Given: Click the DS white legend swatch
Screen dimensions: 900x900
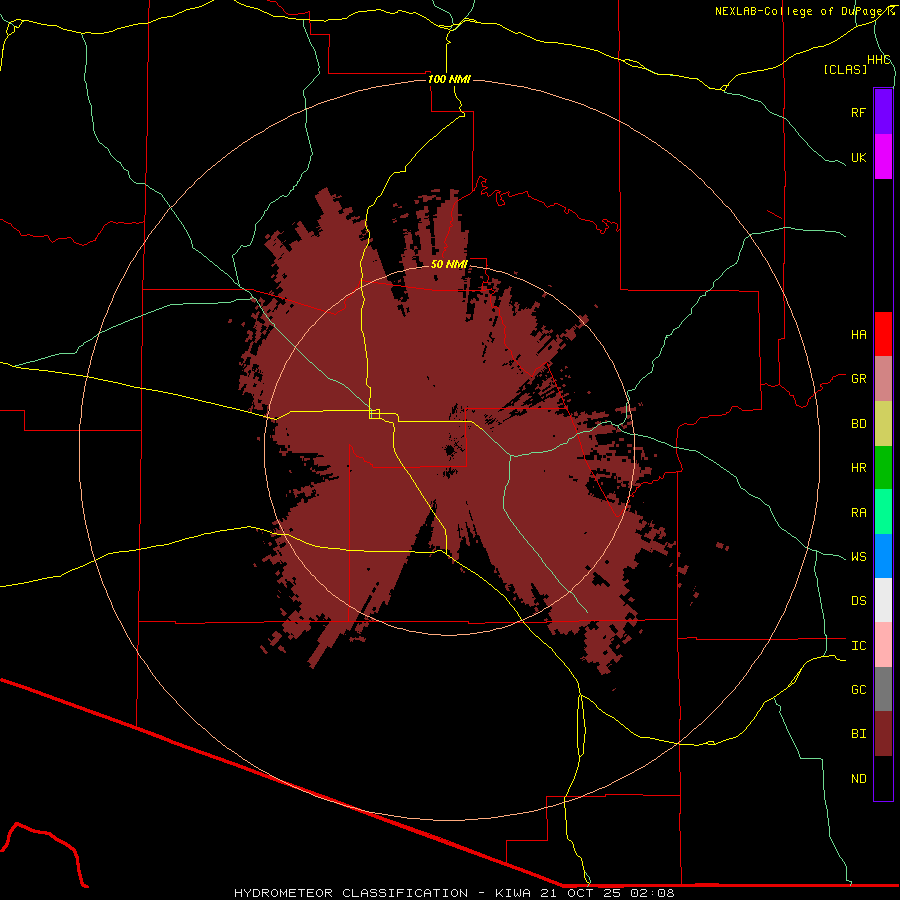Looking at the screenshot, I should [883, 600].
